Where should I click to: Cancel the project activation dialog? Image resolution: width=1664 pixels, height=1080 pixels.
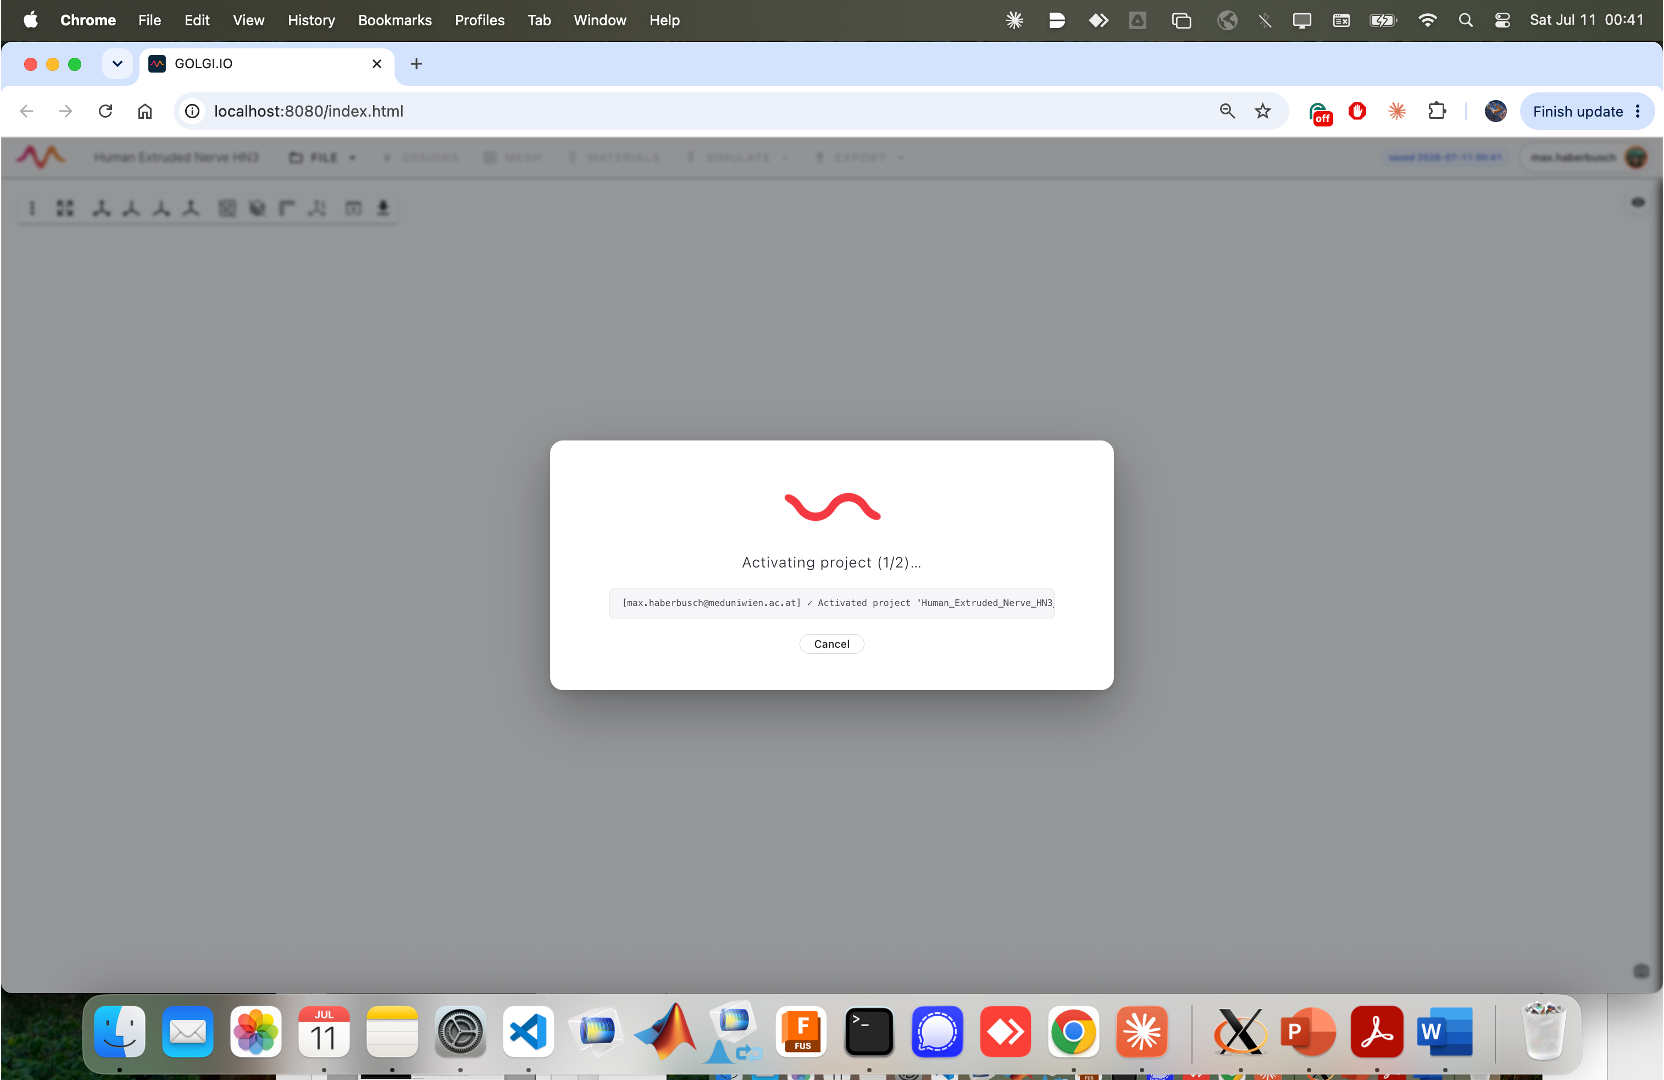(831, 644)
